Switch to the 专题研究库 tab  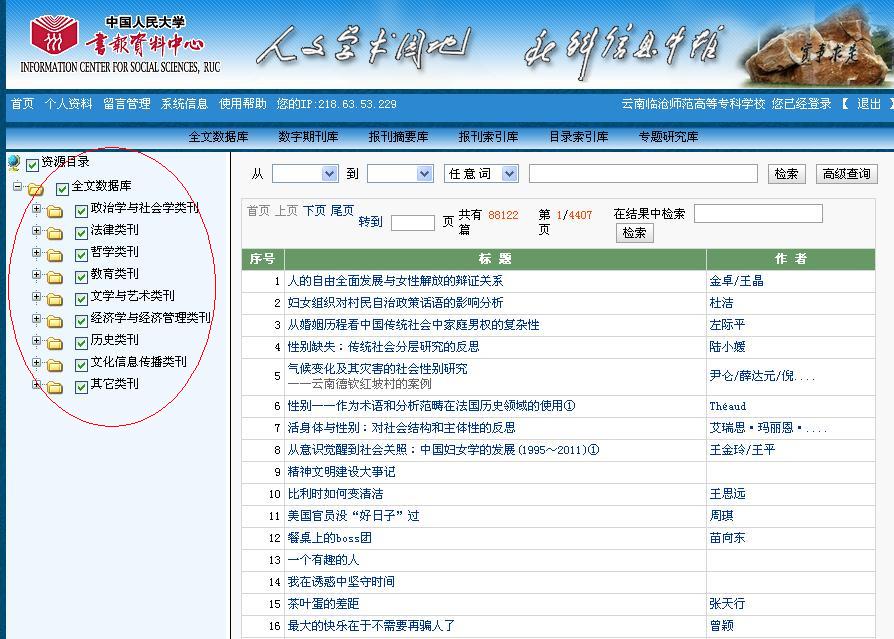(x=668, y=137)
